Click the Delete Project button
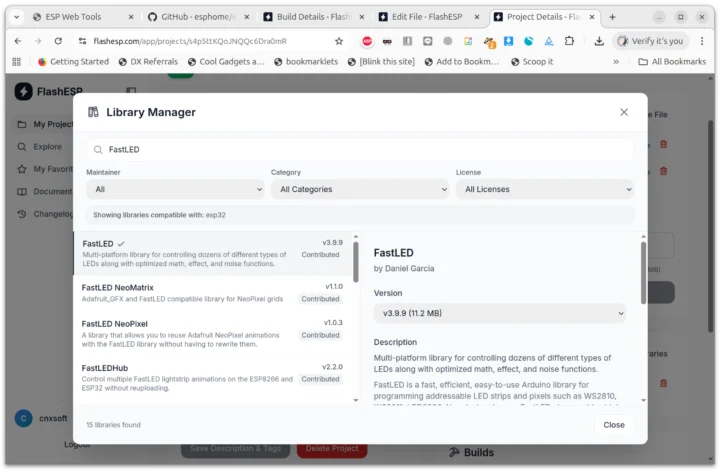720x471 pixels. tap(332, 449)
